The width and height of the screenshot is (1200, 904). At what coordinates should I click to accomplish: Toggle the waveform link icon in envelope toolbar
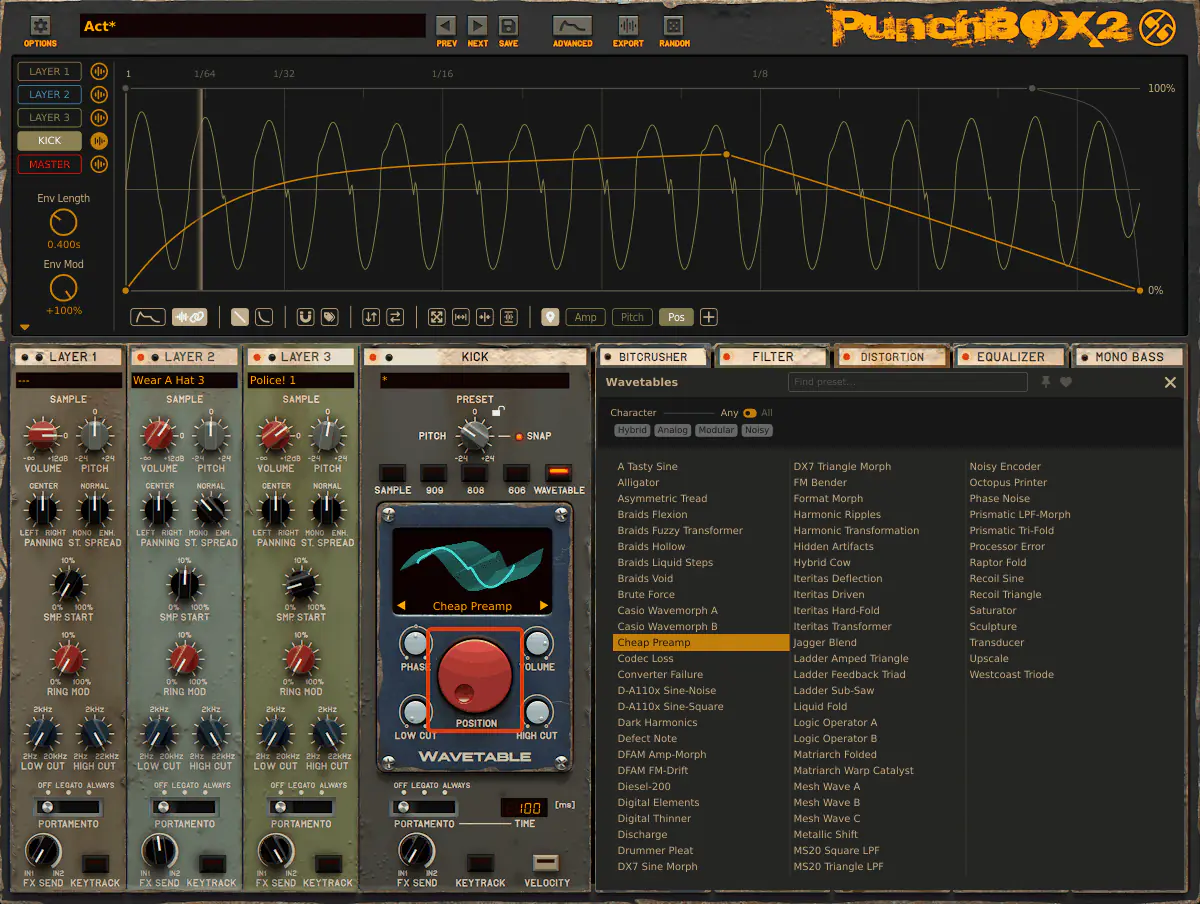click(x=189, y=317)
